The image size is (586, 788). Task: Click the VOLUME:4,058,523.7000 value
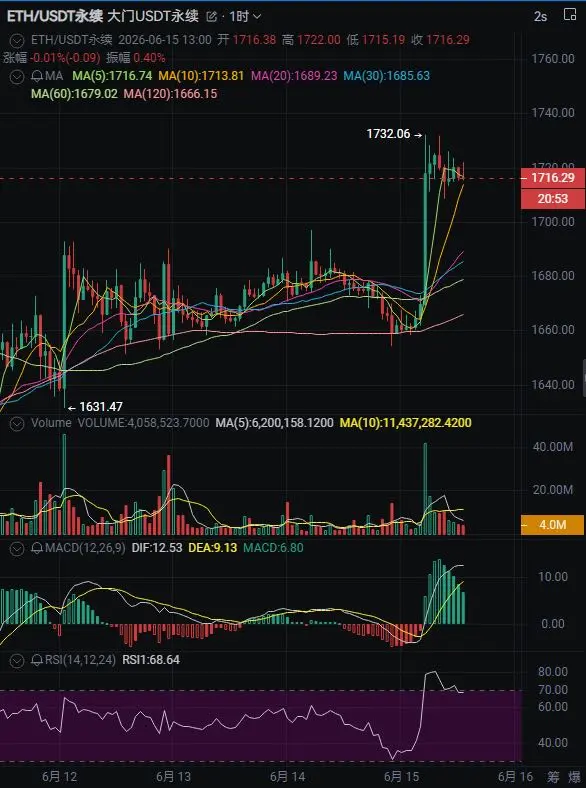pos(143,423)
